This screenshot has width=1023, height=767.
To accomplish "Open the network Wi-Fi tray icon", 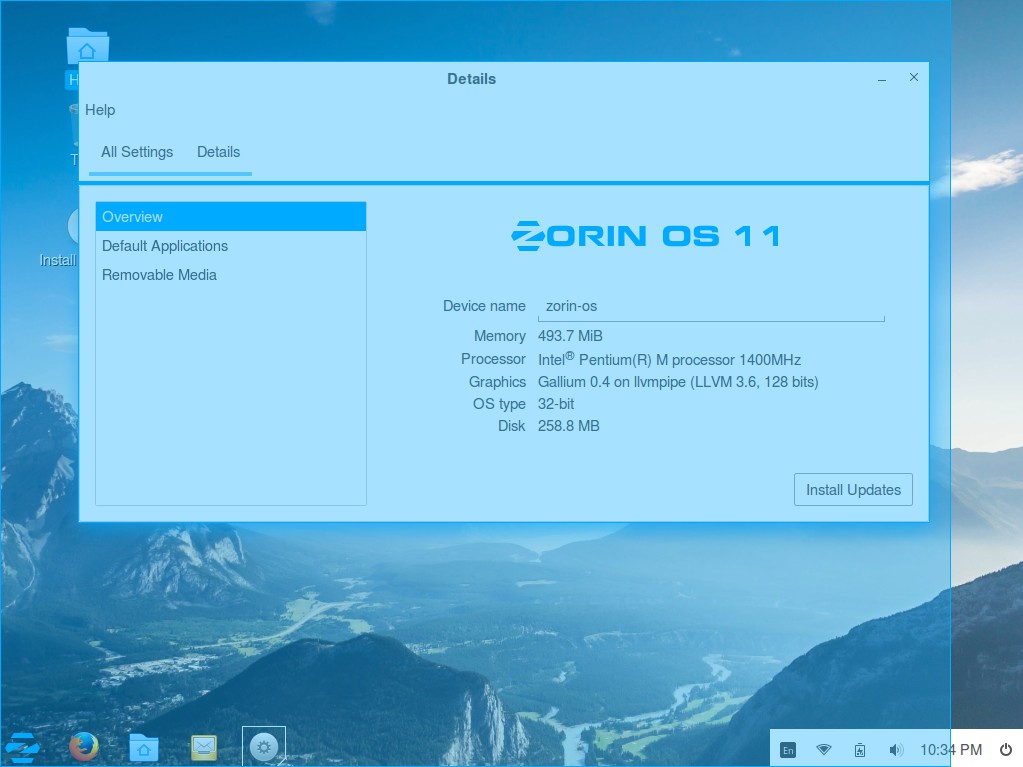I will point(824,750).
